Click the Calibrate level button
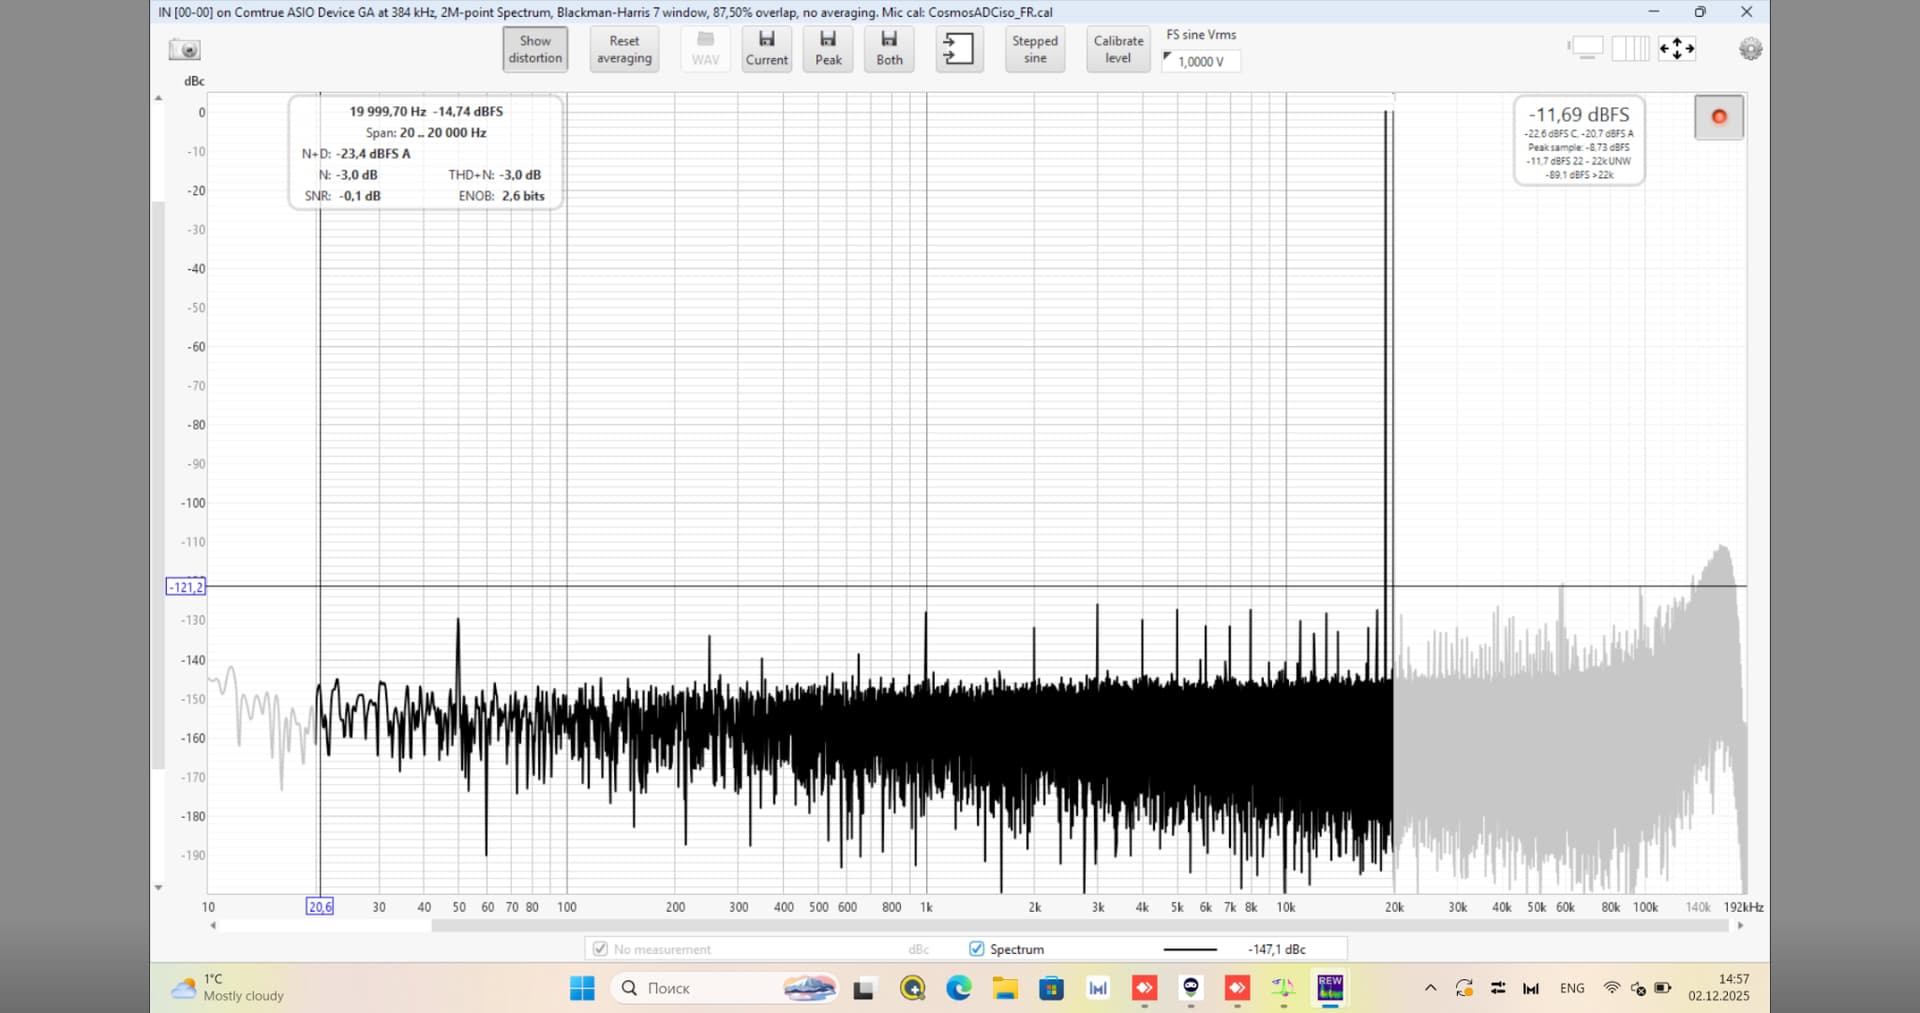The image size is (1920, 1013). pos(1118,49)
